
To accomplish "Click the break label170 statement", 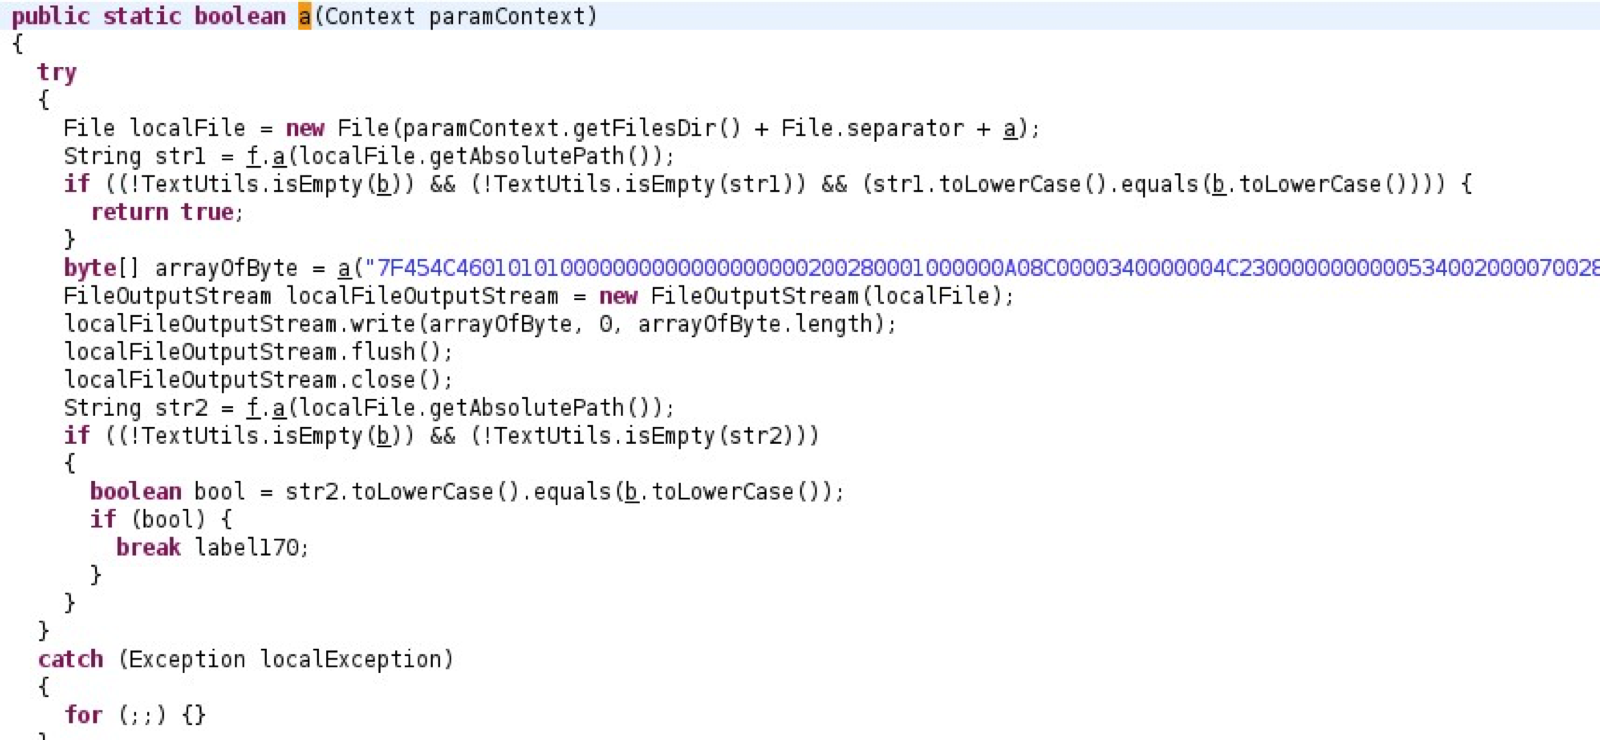I will click(x=211, y=547).
